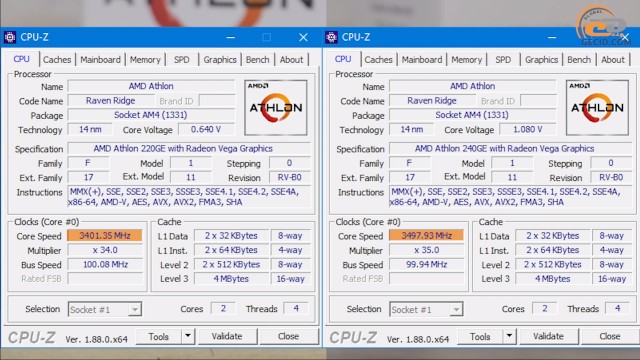Open the Caches tab in right window
The height and width of the screenshot is (360, 640).
378,60
